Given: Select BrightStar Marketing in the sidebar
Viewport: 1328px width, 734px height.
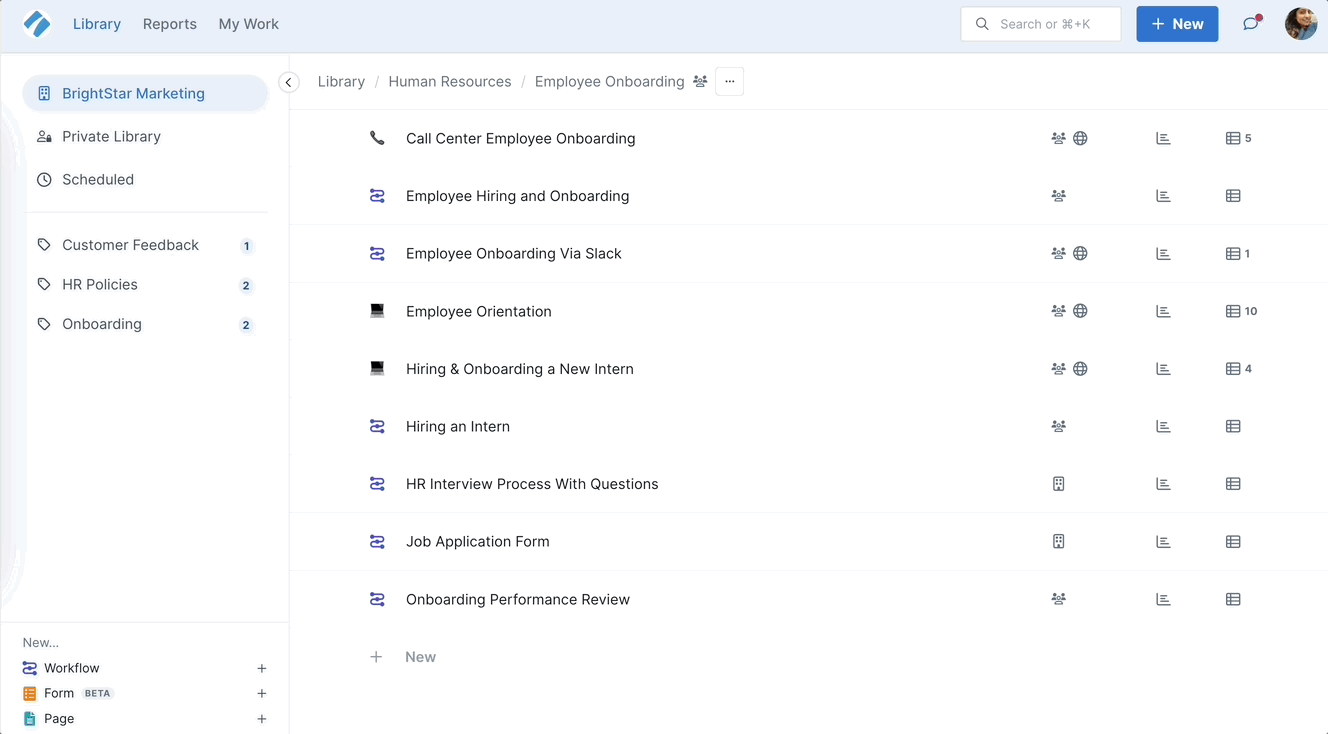Looking at the screenshot, I should [145, 93].
